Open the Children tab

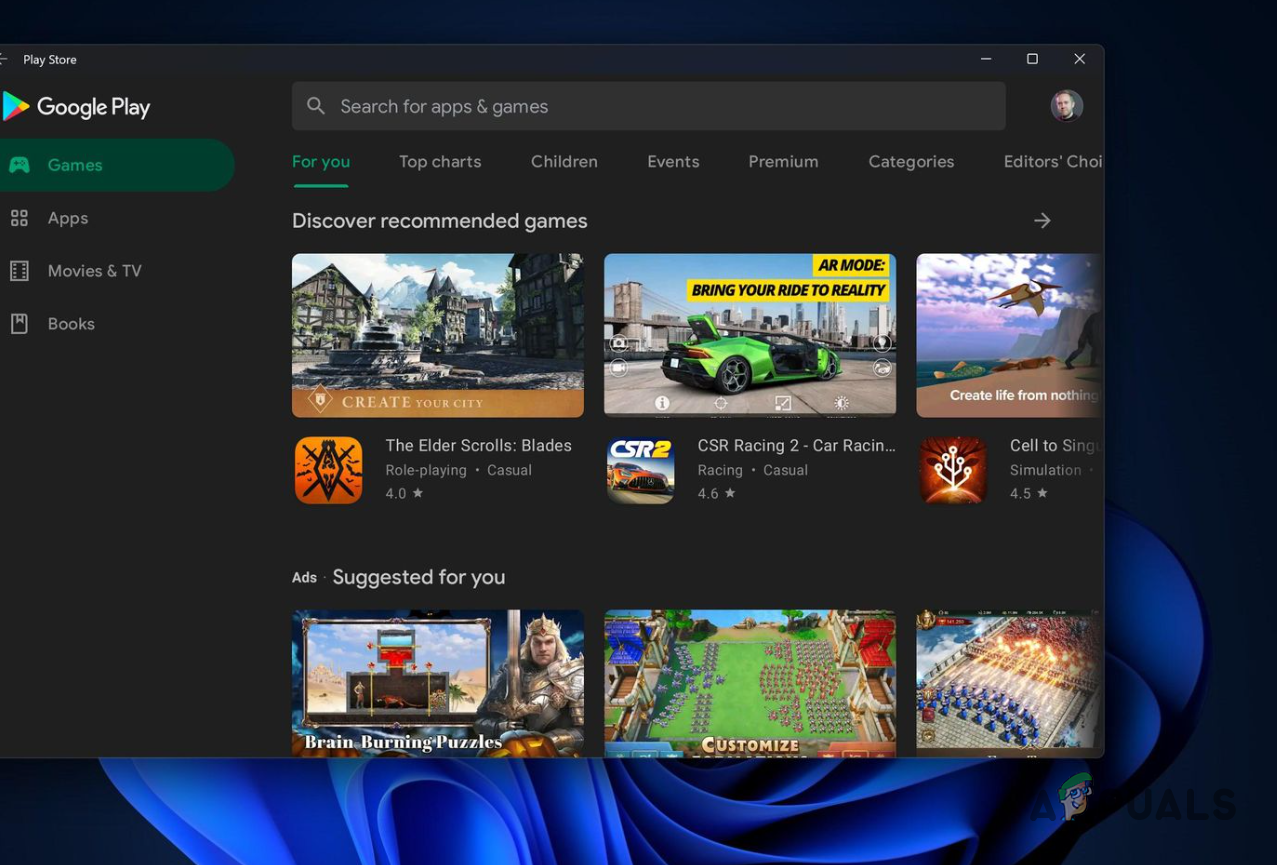tap(563, 161)
